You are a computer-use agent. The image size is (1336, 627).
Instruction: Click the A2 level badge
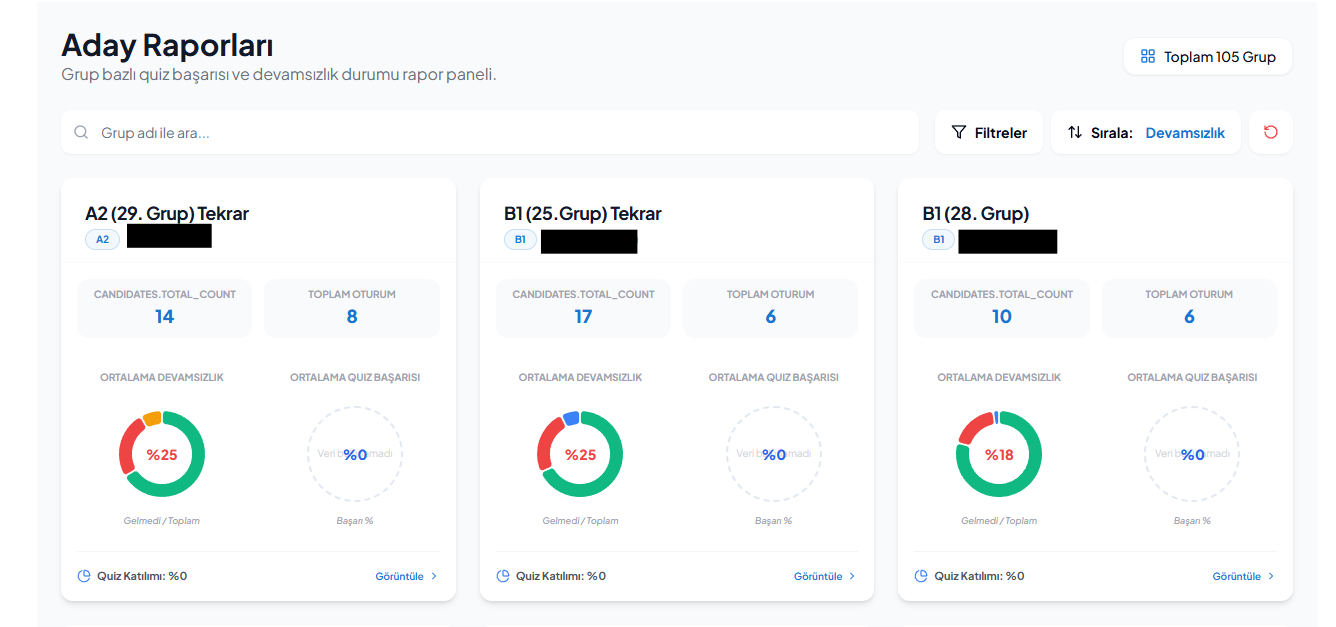[103, 240]
